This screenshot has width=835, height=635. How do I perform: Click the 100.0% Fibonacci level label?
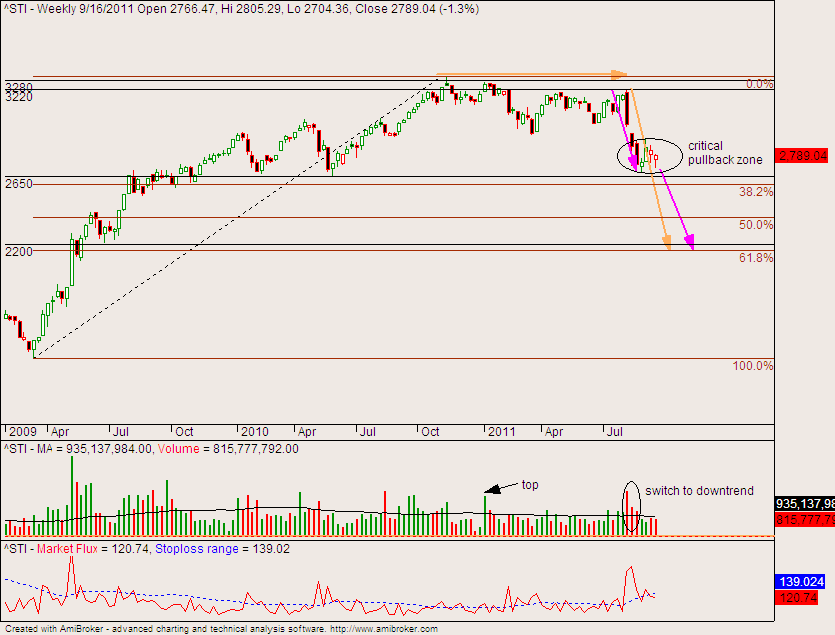click(753, 366)
